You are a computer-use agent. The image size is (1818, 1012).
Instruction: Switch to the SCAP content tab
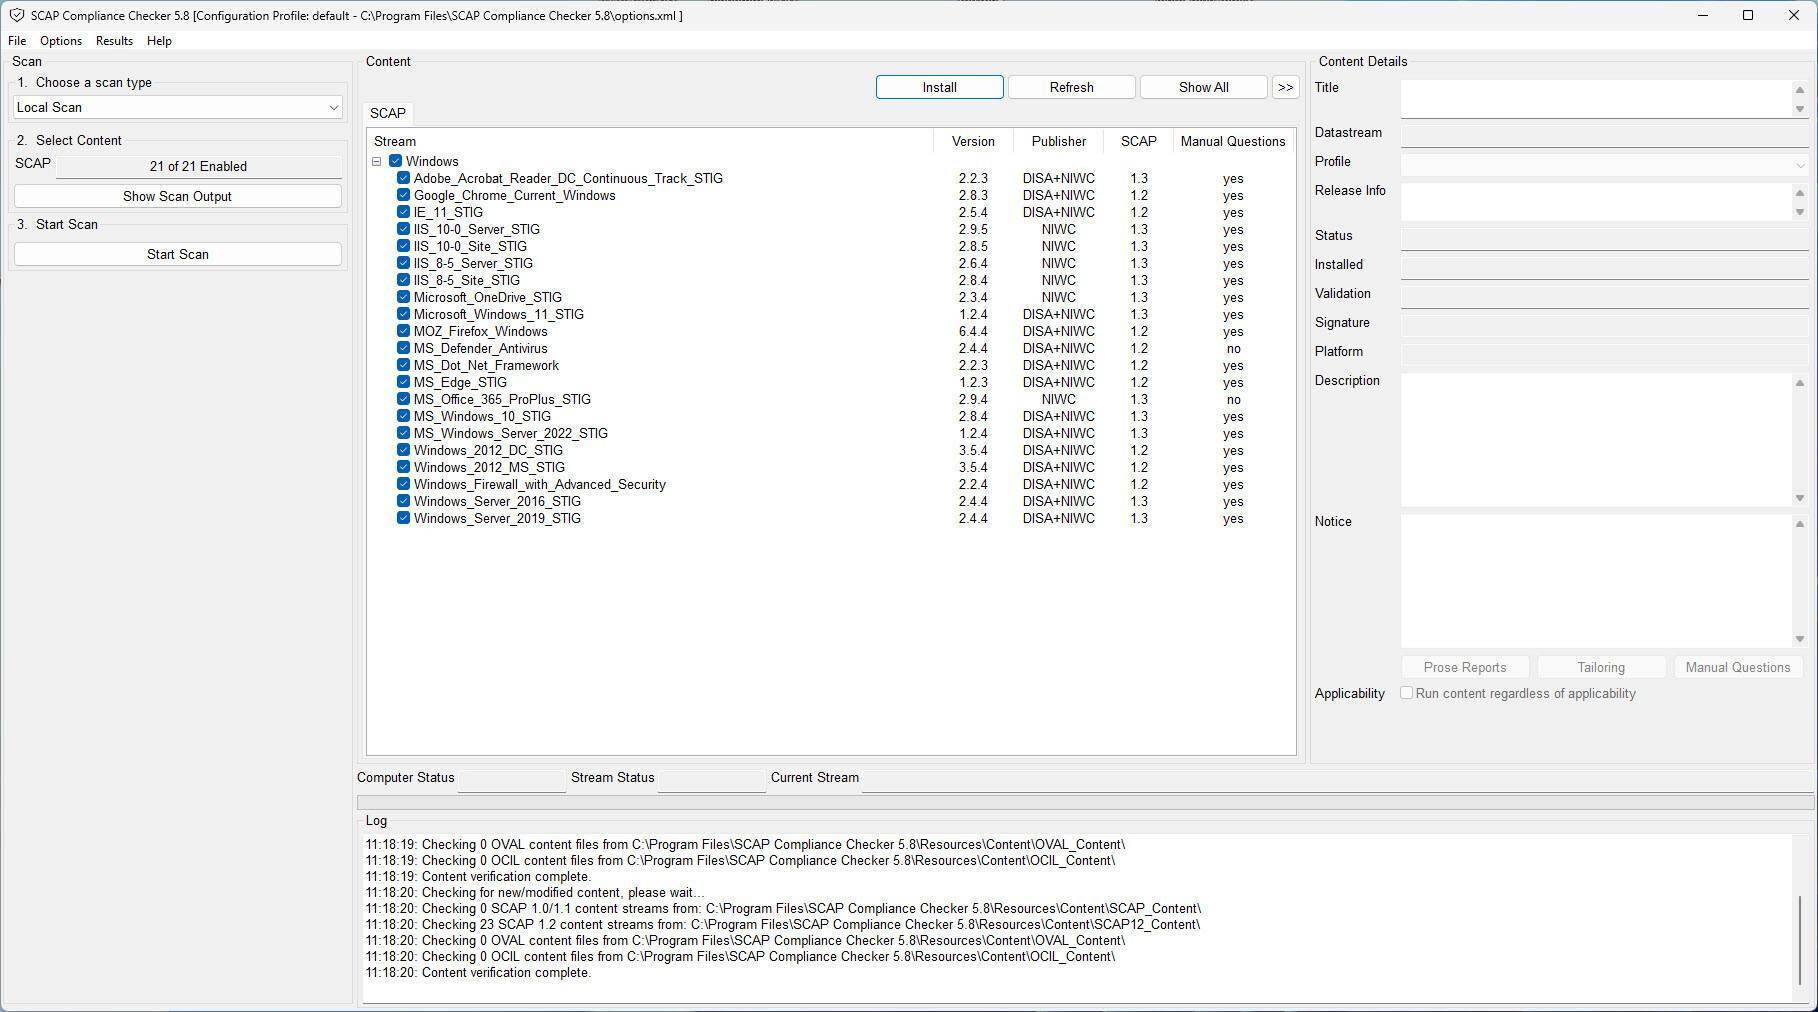tap(388, 113)
